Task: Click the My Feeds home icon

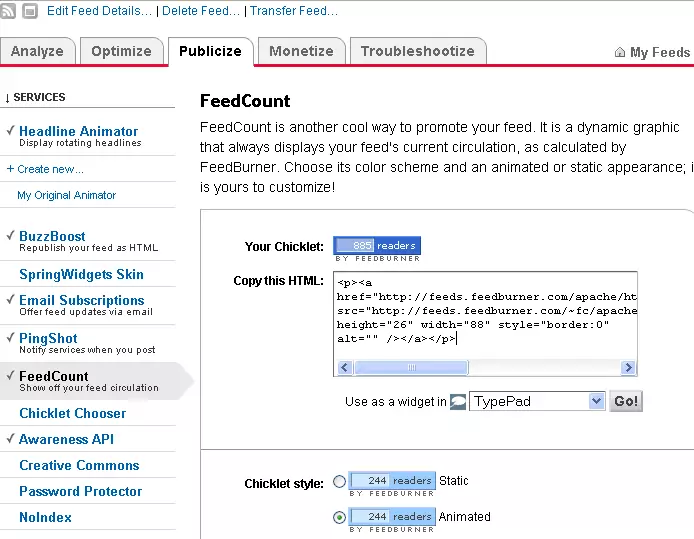Action: pos(620,52)
